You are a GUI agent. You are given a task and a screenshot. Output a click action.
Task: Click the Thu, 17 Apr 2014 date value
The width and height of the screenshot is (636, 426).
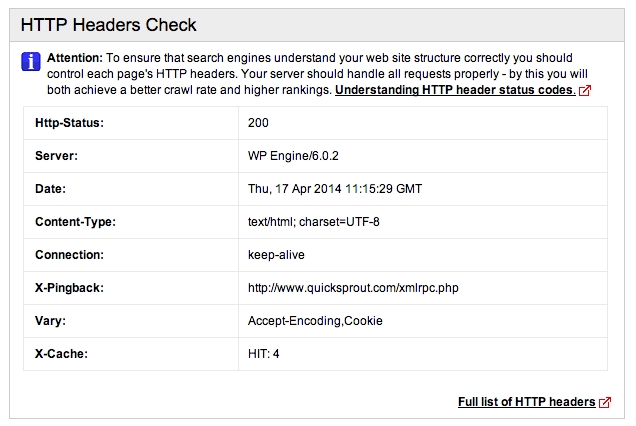click(335, 189)
